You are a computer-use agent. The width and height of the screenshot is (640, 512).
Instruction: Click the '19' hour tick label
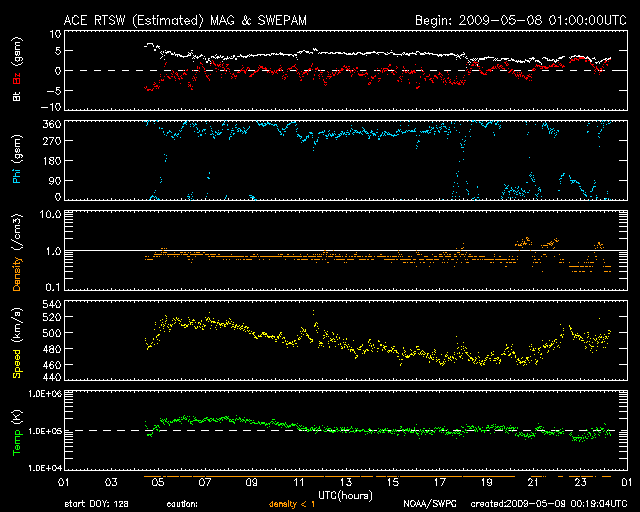click(x=487, y=482)
